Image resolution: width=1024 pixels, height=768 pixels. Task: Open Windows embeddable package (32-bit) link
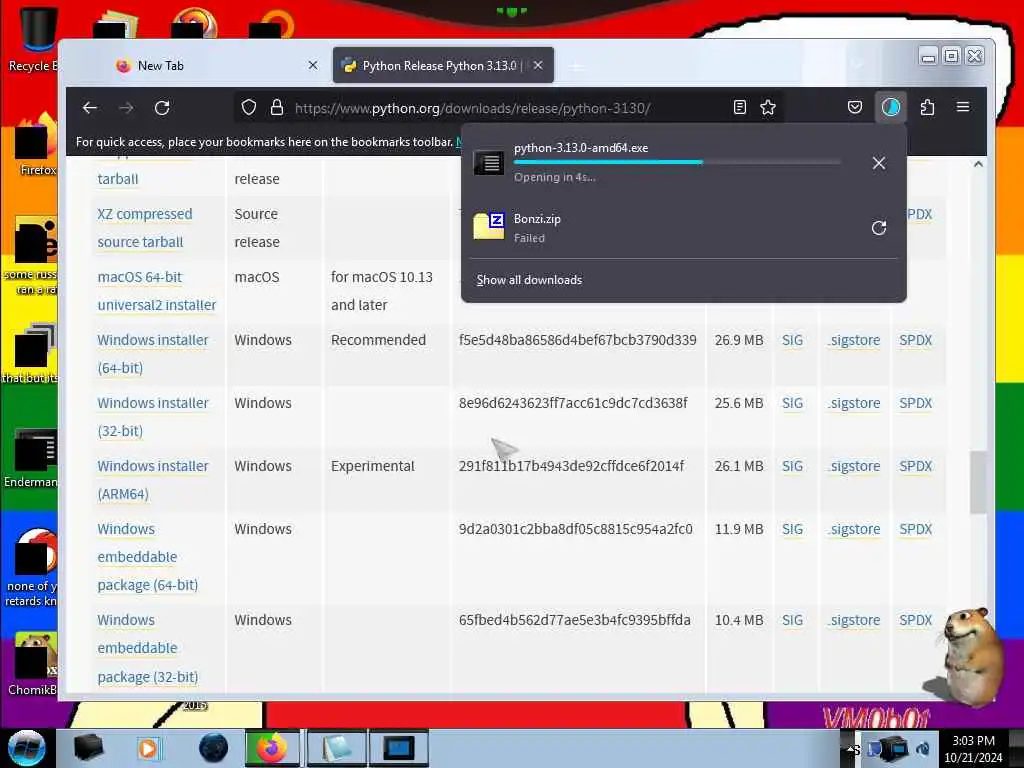pyautogui.click(x=148, y=648)
